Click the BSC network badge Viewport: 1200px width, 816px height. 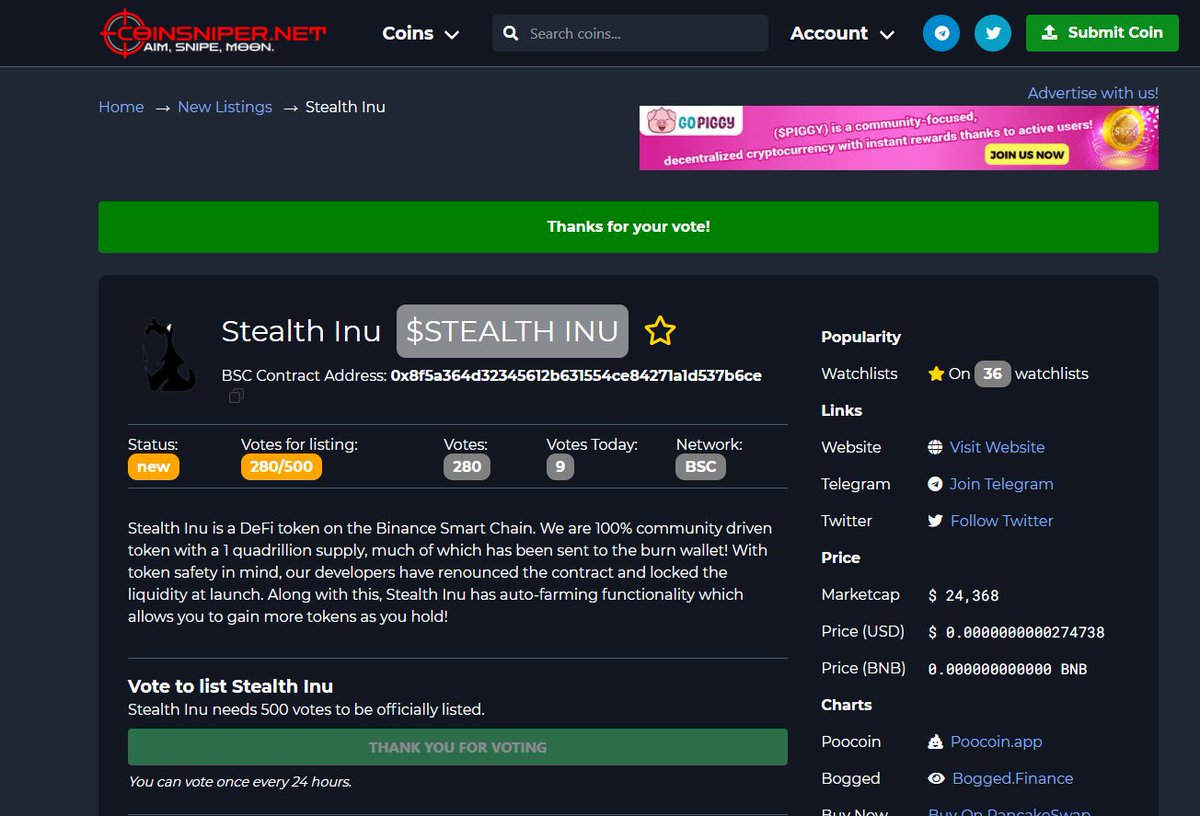(701, 467)
